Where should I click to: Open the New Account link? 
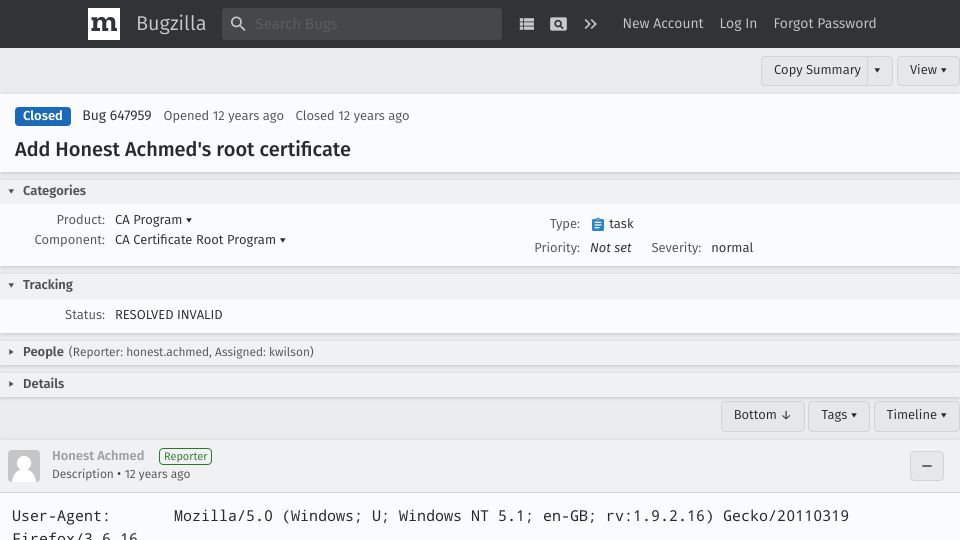663,23
